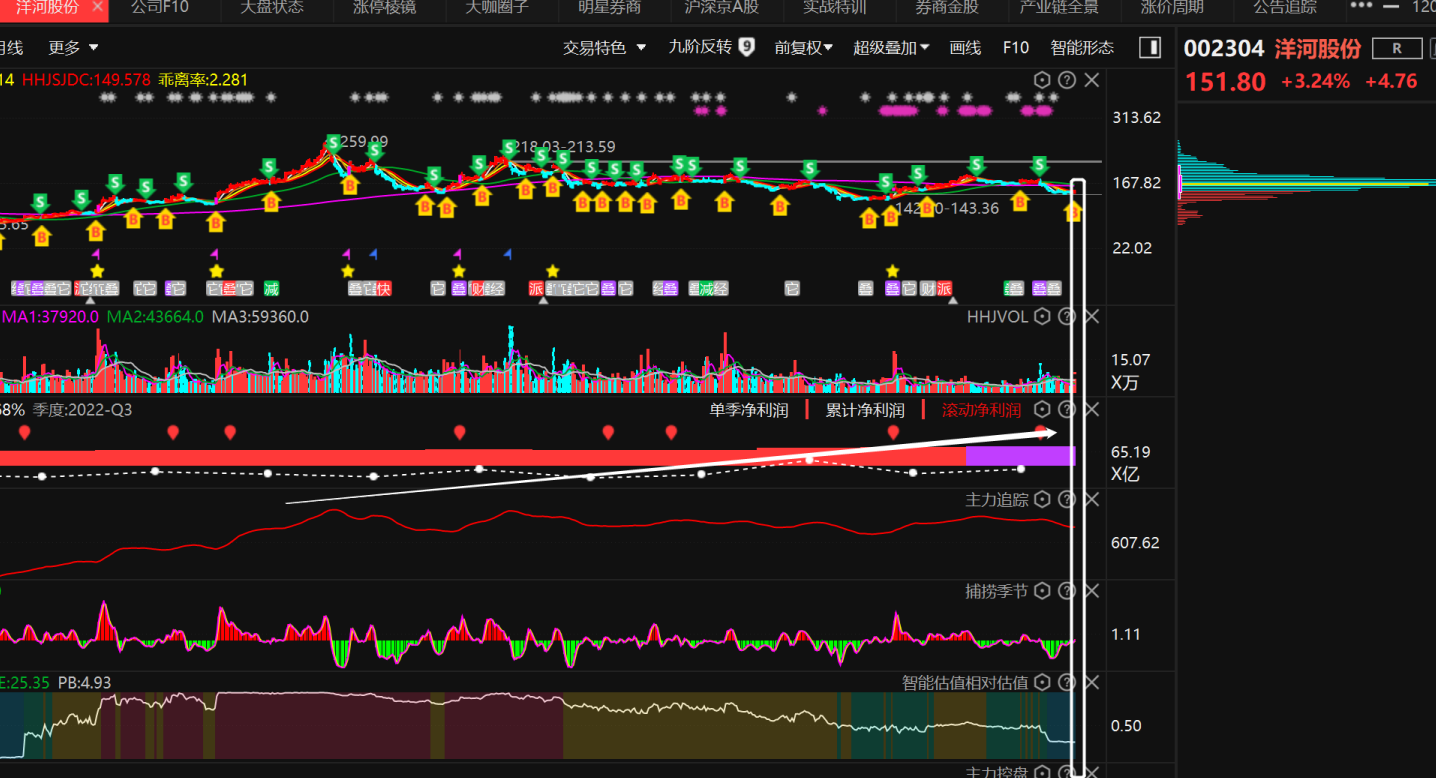Switch to the 大盘状态 tab

coord(272,7)
